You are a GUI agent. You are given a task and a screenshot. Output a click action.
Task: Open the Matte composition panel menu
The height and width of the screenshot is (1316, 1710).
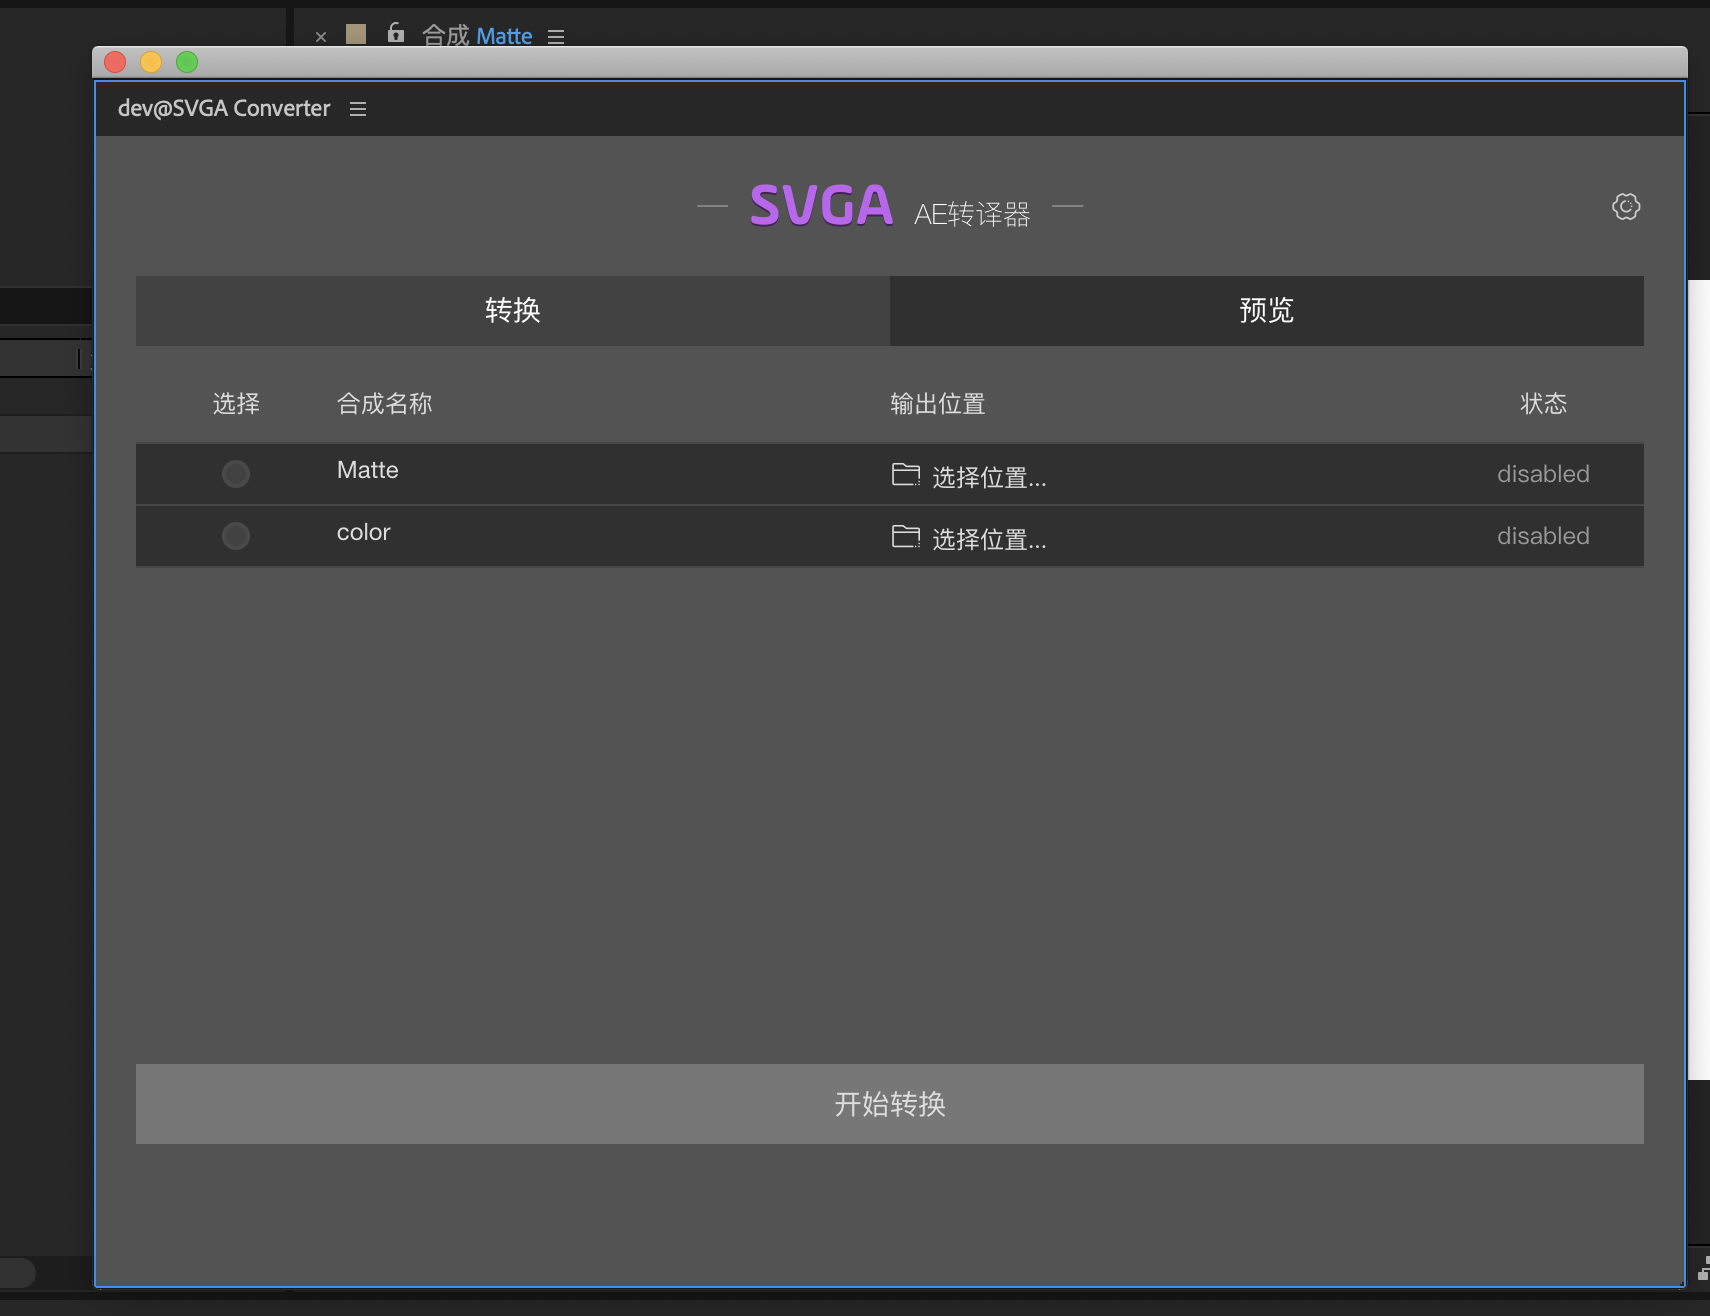556,37
